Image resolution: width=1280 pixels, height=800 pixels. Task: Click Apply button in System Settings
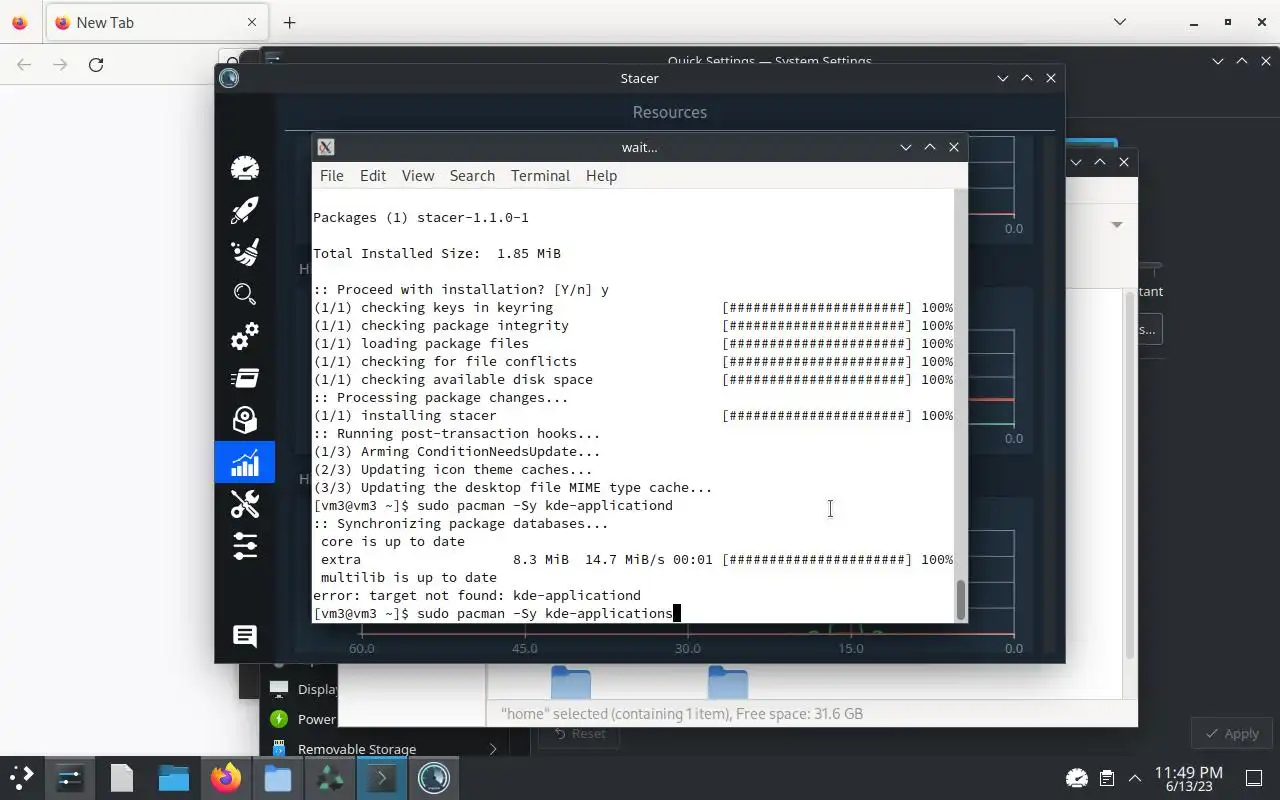coord(1230,733)
